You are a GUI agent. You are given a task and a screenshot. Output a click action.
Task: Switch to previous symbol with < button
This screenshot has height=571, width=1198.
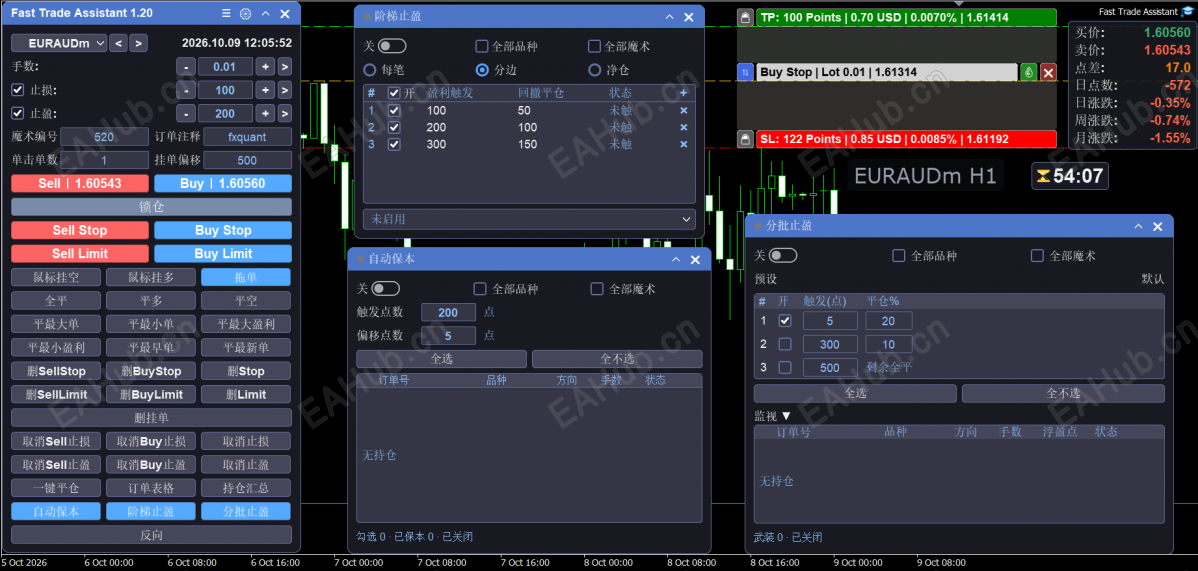tap(118, 44)
